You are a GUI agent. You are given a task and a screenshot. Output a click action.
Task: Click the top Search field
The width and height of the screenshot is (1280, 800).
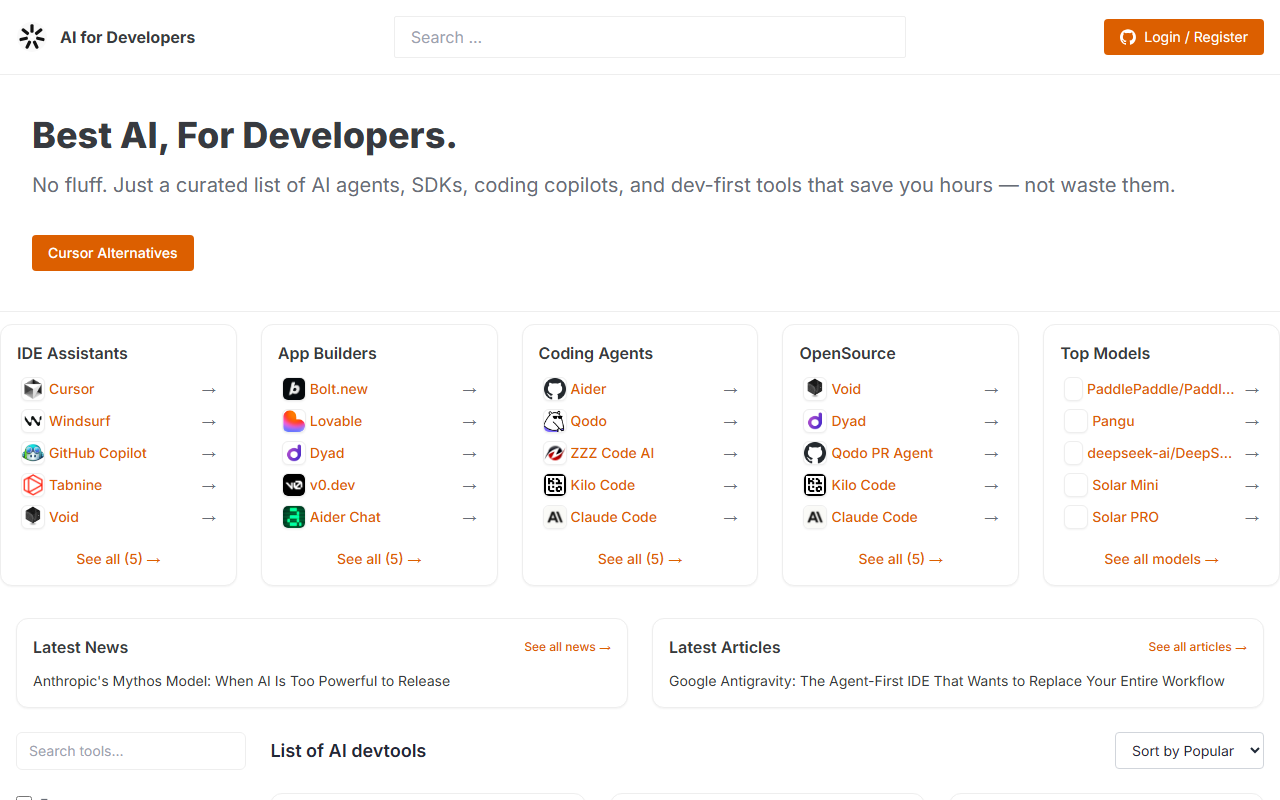650,37
